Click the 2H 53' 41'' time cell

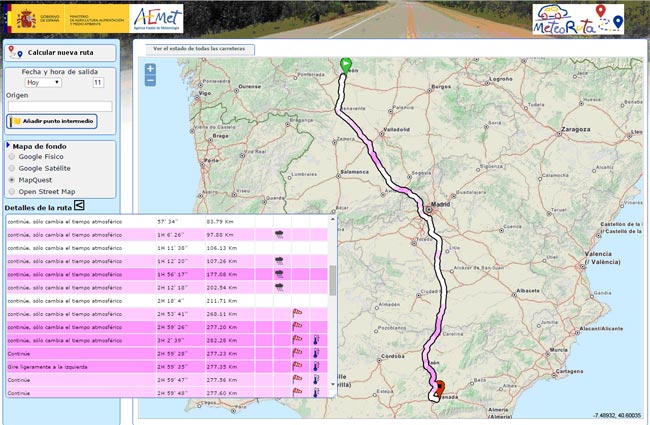(x=180, y=314)
